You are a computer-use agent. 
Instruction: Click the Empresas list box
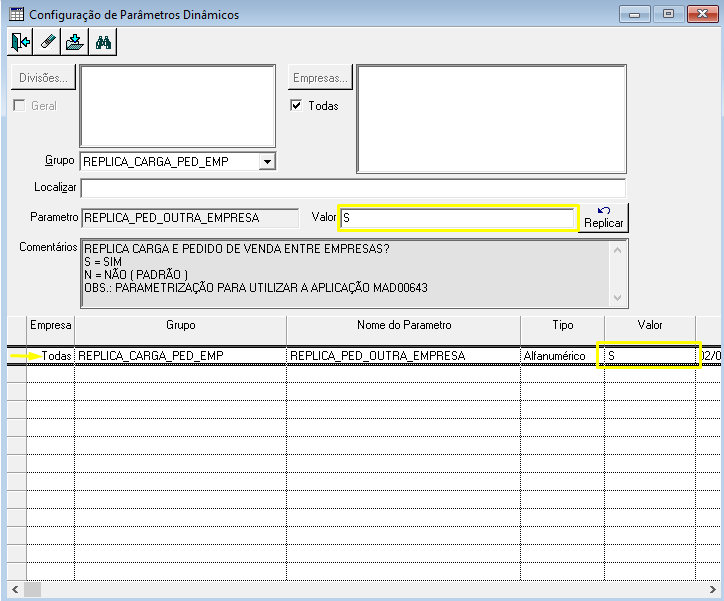coord(491,119)
